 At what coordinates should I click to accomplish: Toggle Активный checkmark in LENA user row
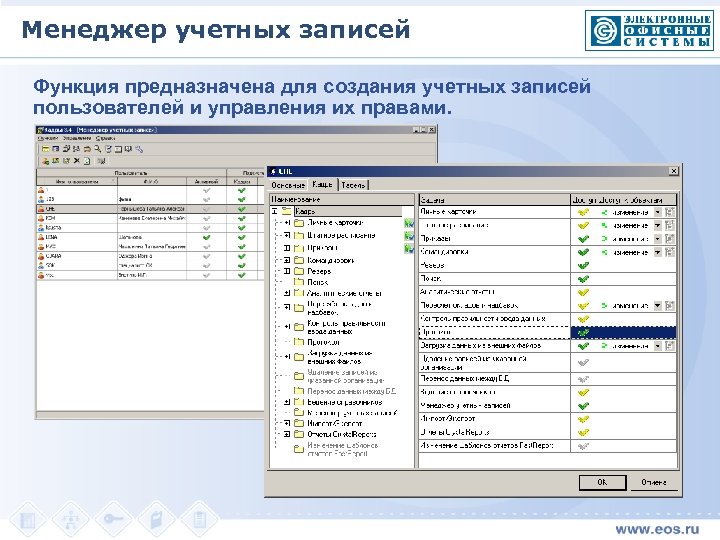point(206,237)
